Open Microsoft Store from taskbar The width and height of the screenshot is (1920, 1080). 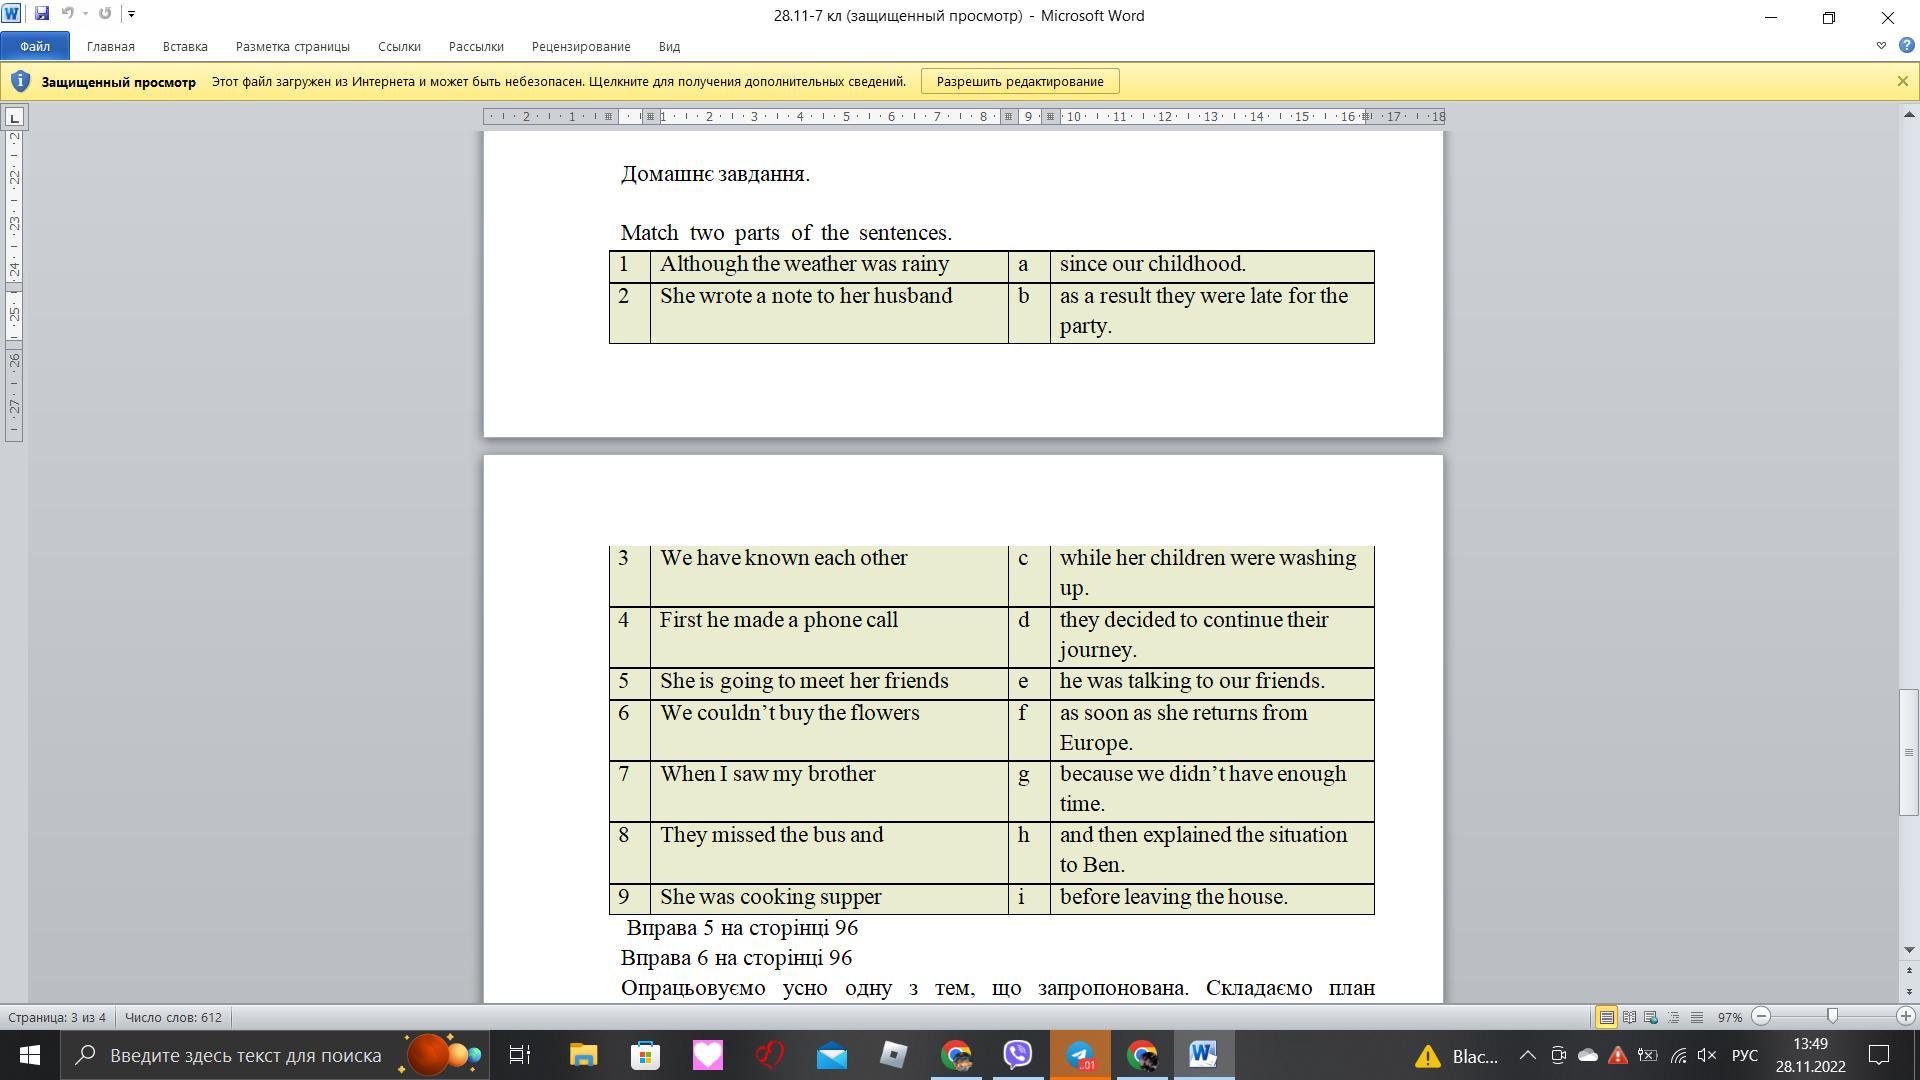click(645, 1055)
